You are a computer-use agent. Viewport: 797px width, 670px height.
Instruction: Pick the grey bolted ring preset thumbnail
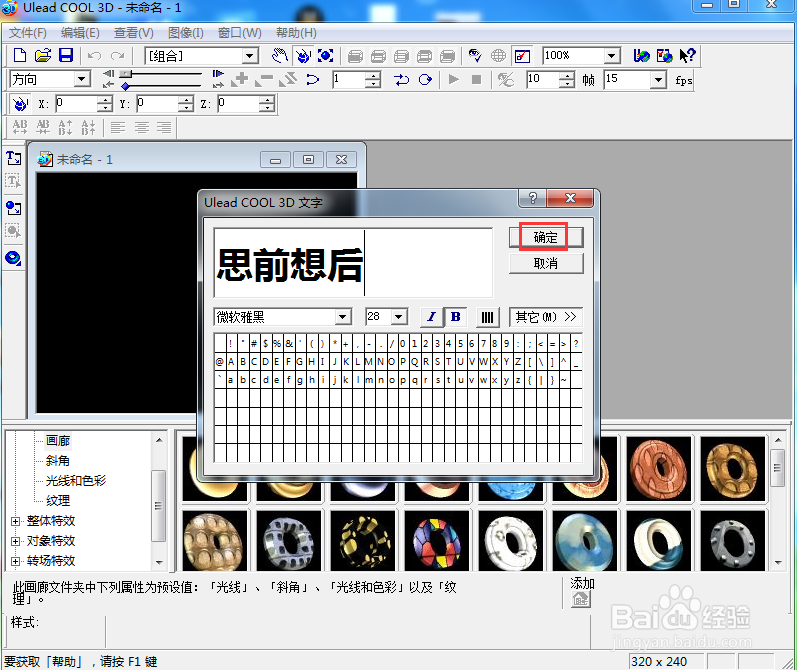pyautogui.click(x=732, y=541)
